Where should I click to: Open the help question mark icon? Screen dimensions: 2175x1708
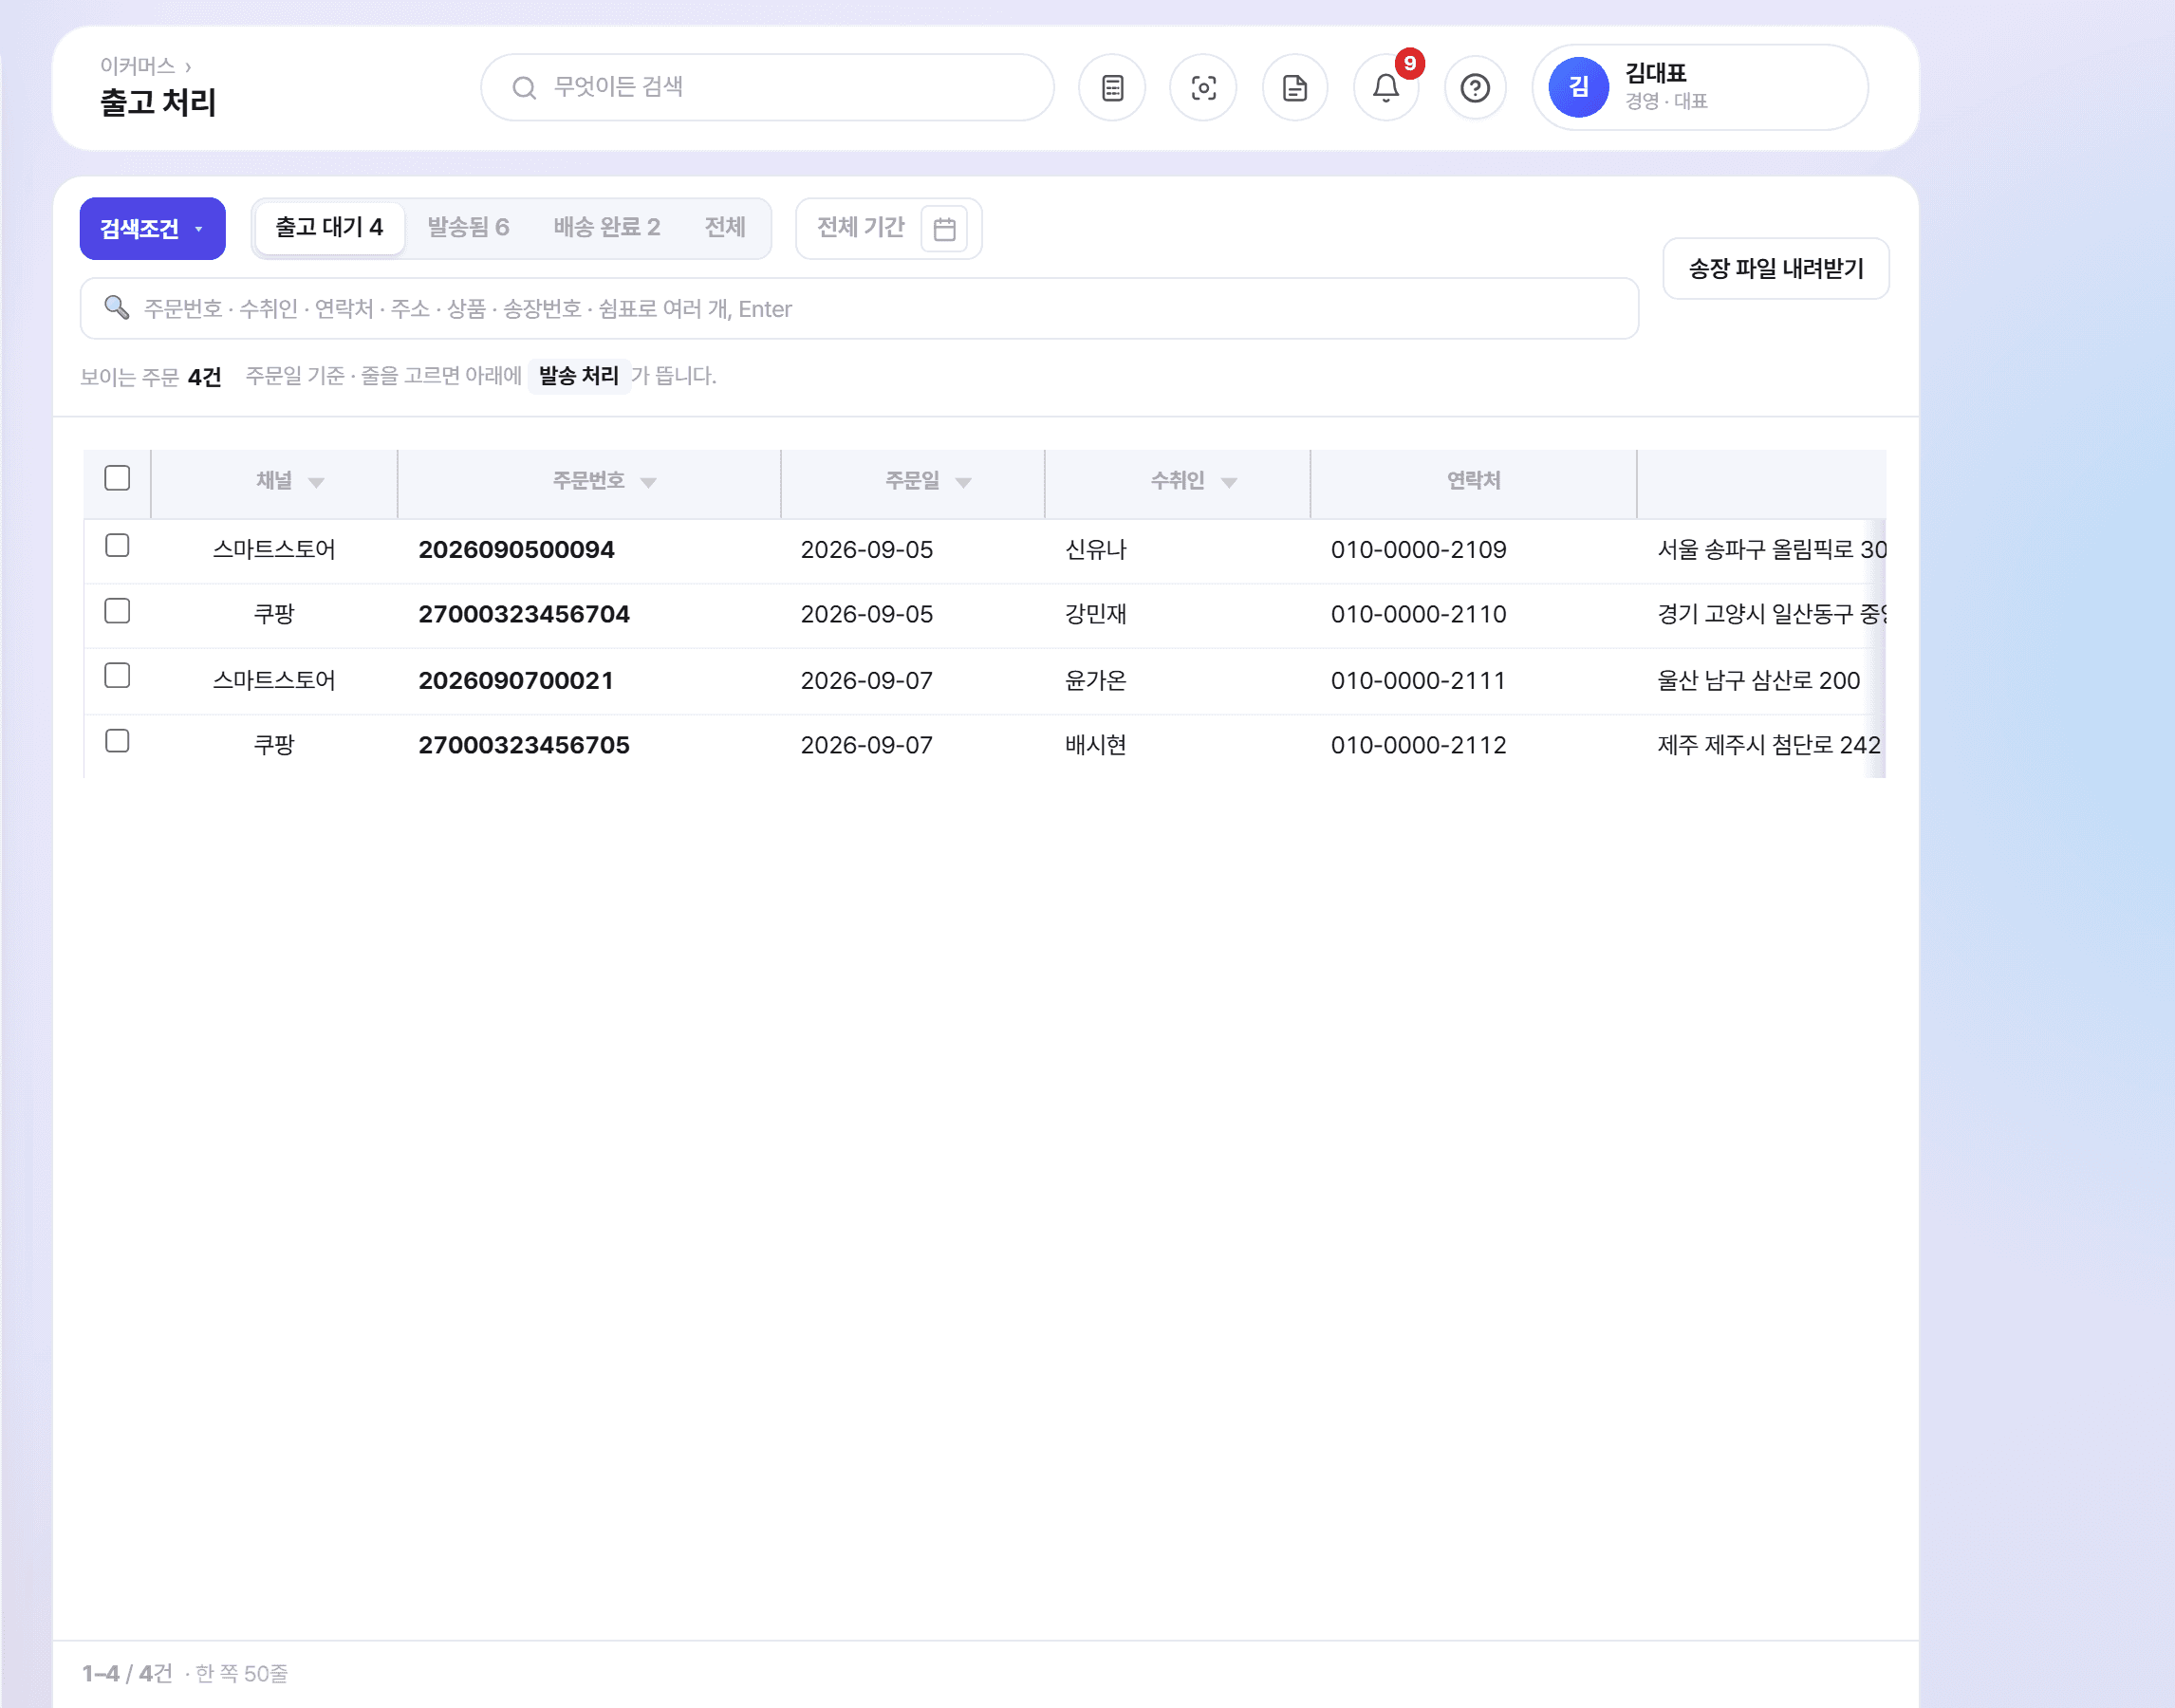click(x=1475, y=88)
